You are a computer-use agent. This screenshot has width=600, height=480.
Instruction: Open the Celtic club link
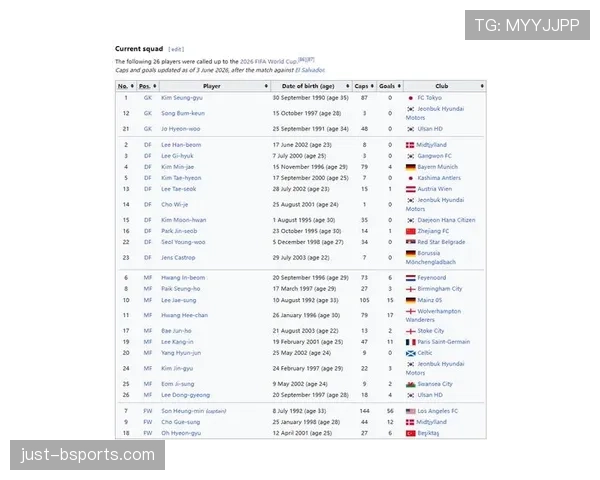click(x=425, y=353)
